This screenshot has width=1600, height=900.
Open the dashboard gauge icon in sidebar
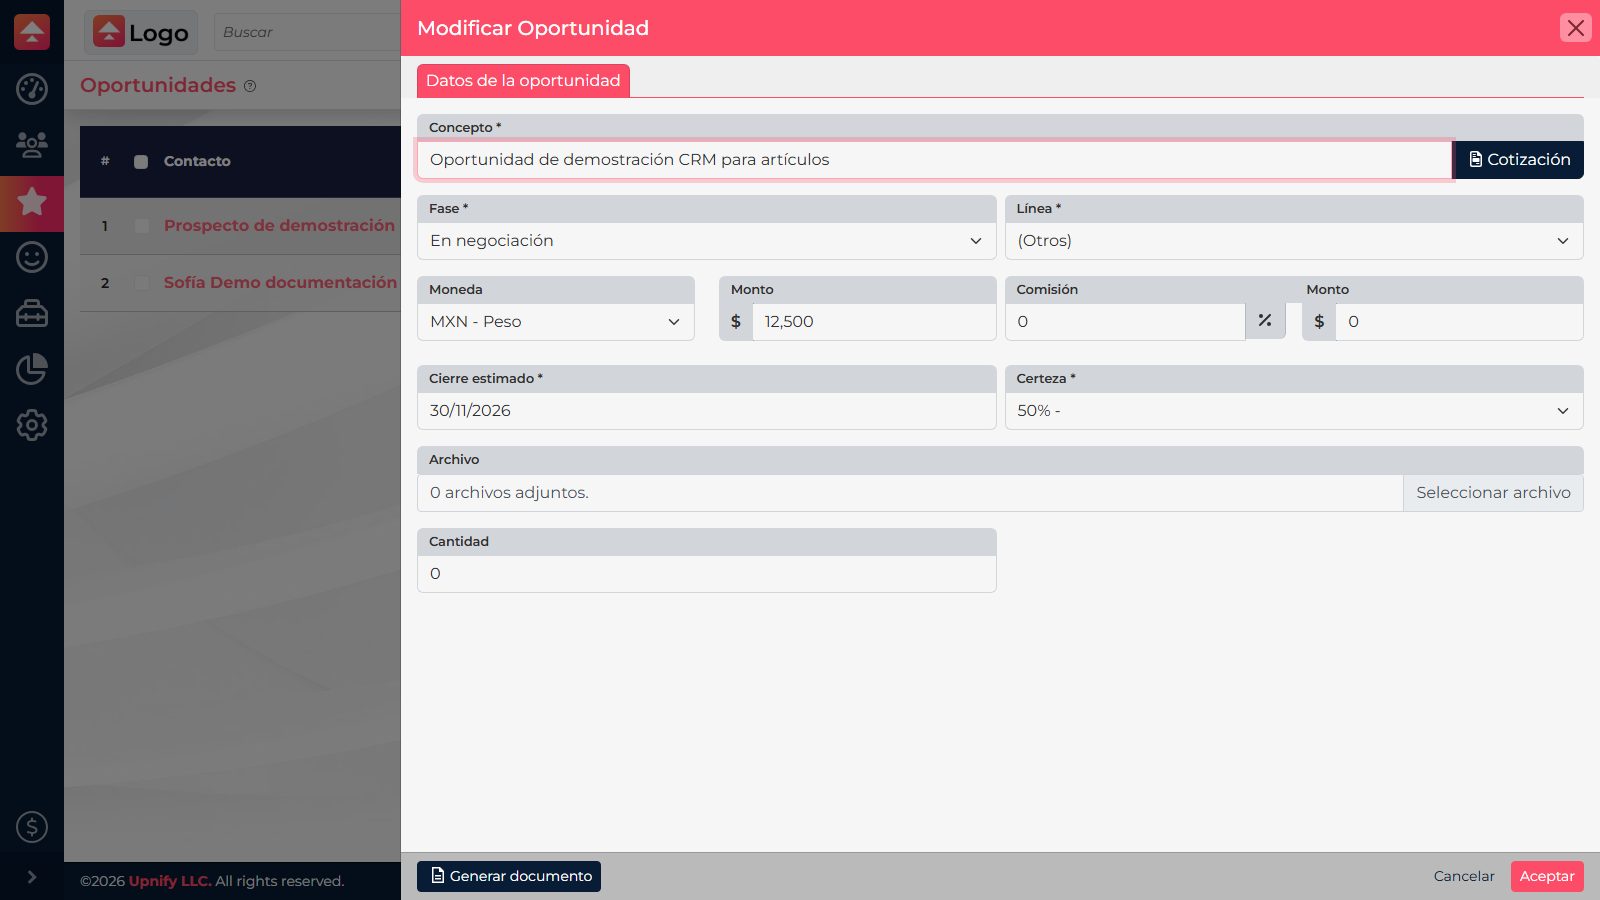tap(32, 89)
